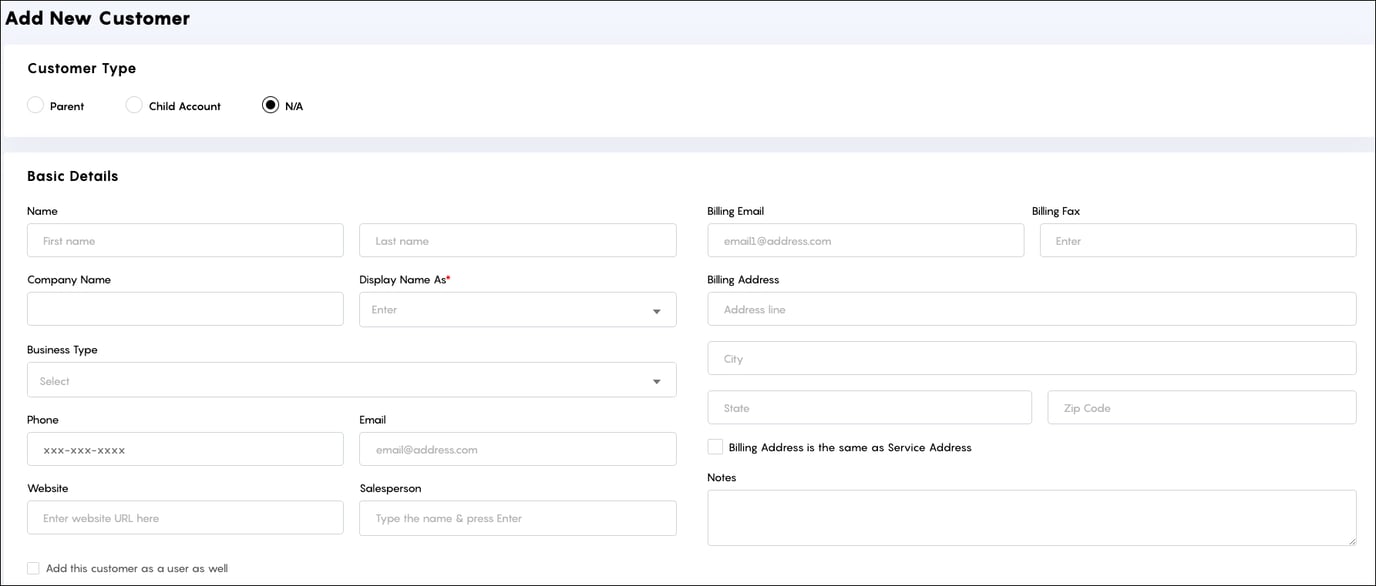
Task: Click the Billing Fax field
Action: click(1198, 241)
